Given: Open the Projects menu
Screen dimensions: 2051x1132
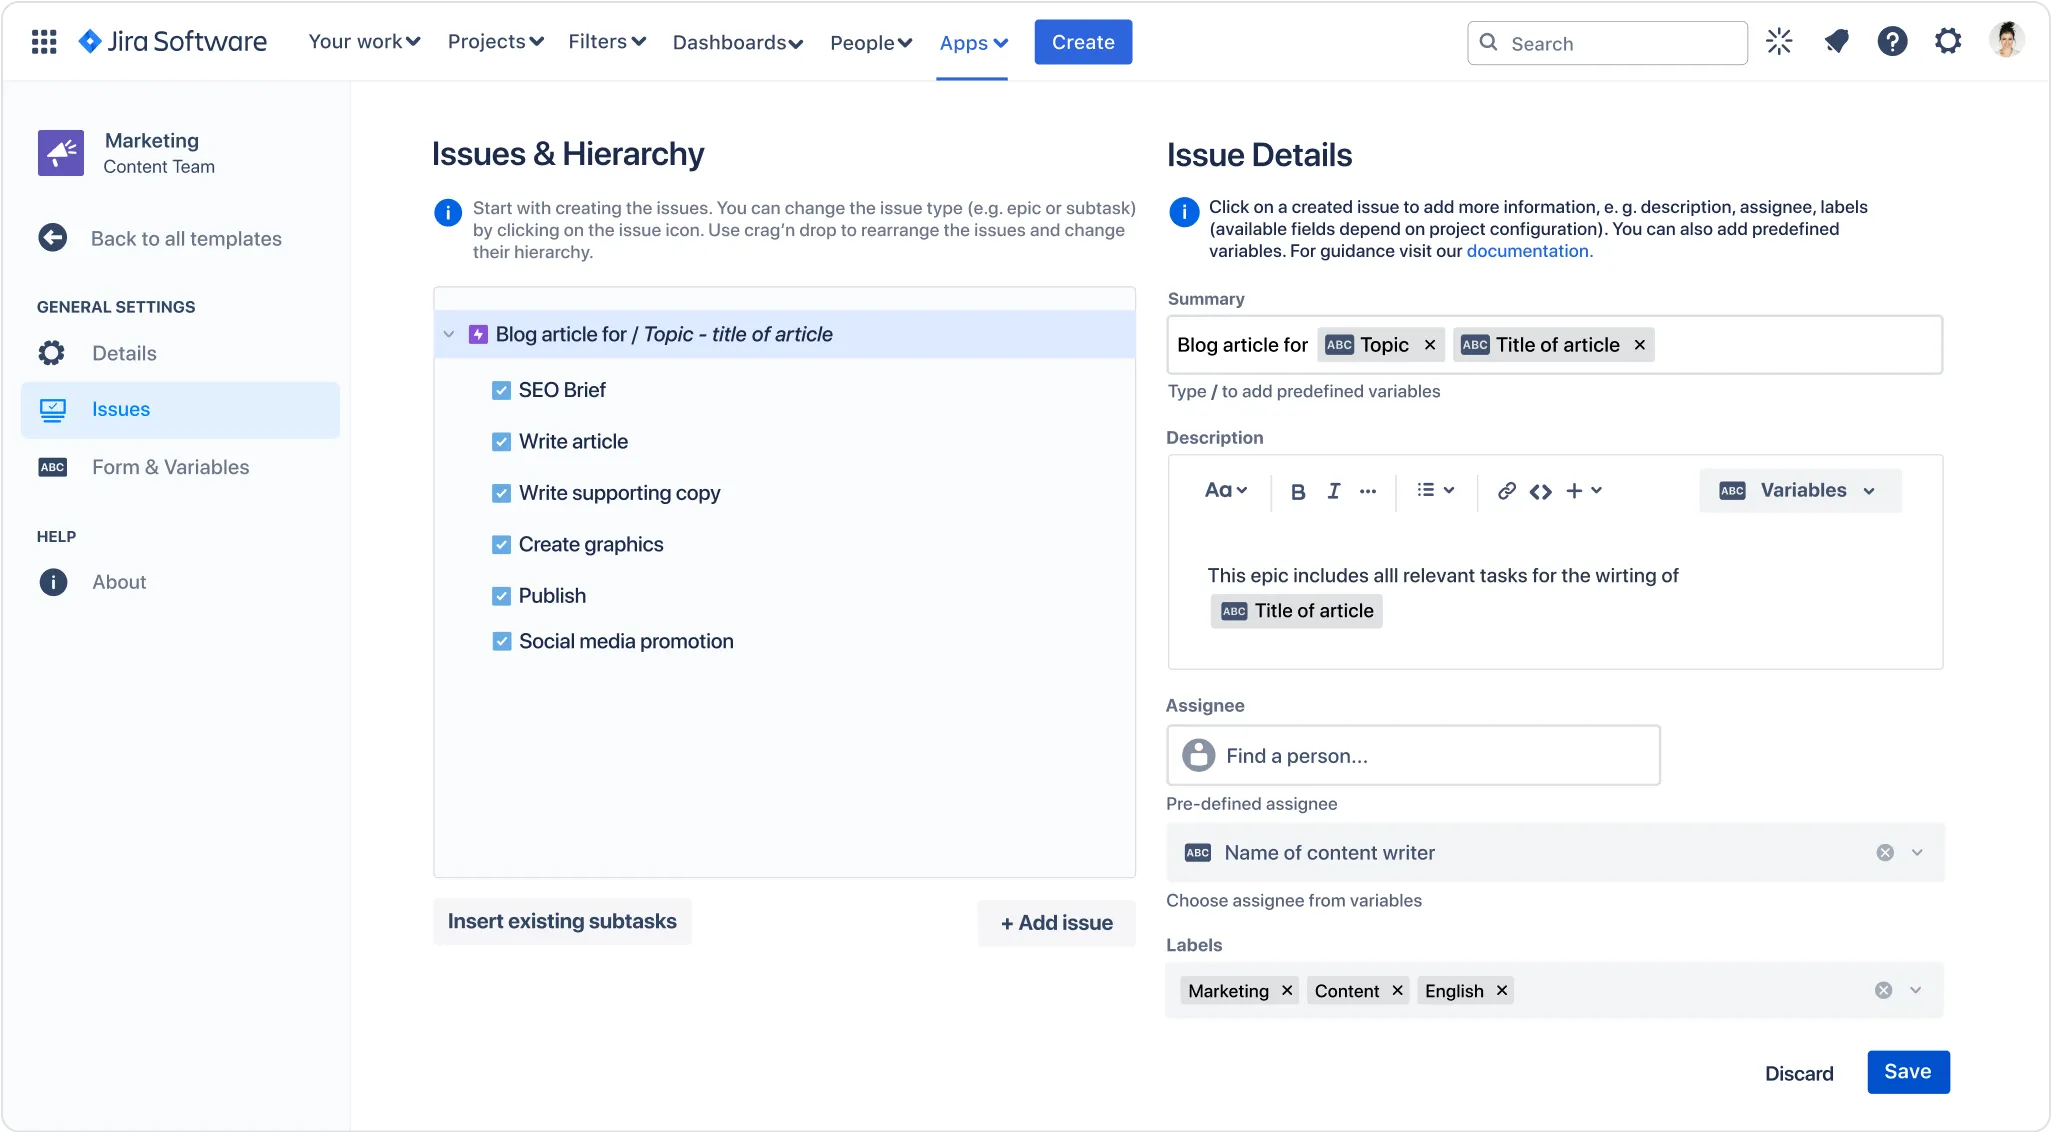Looking at the screenshot, I should [495, 42].
